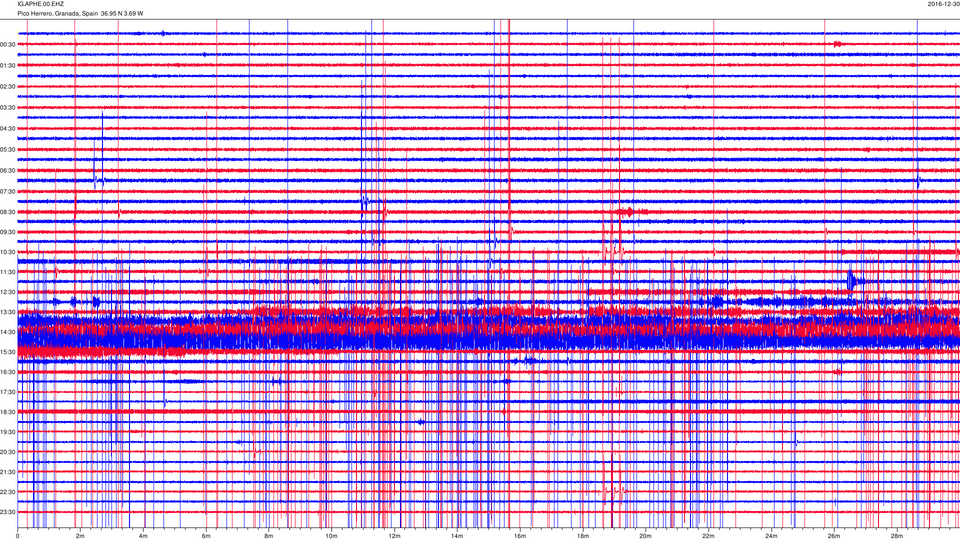This screenshot has width=960, height=540.
Task: Select the 8m axis tick label
Action: pyautogui.click(x=269, y=536)
